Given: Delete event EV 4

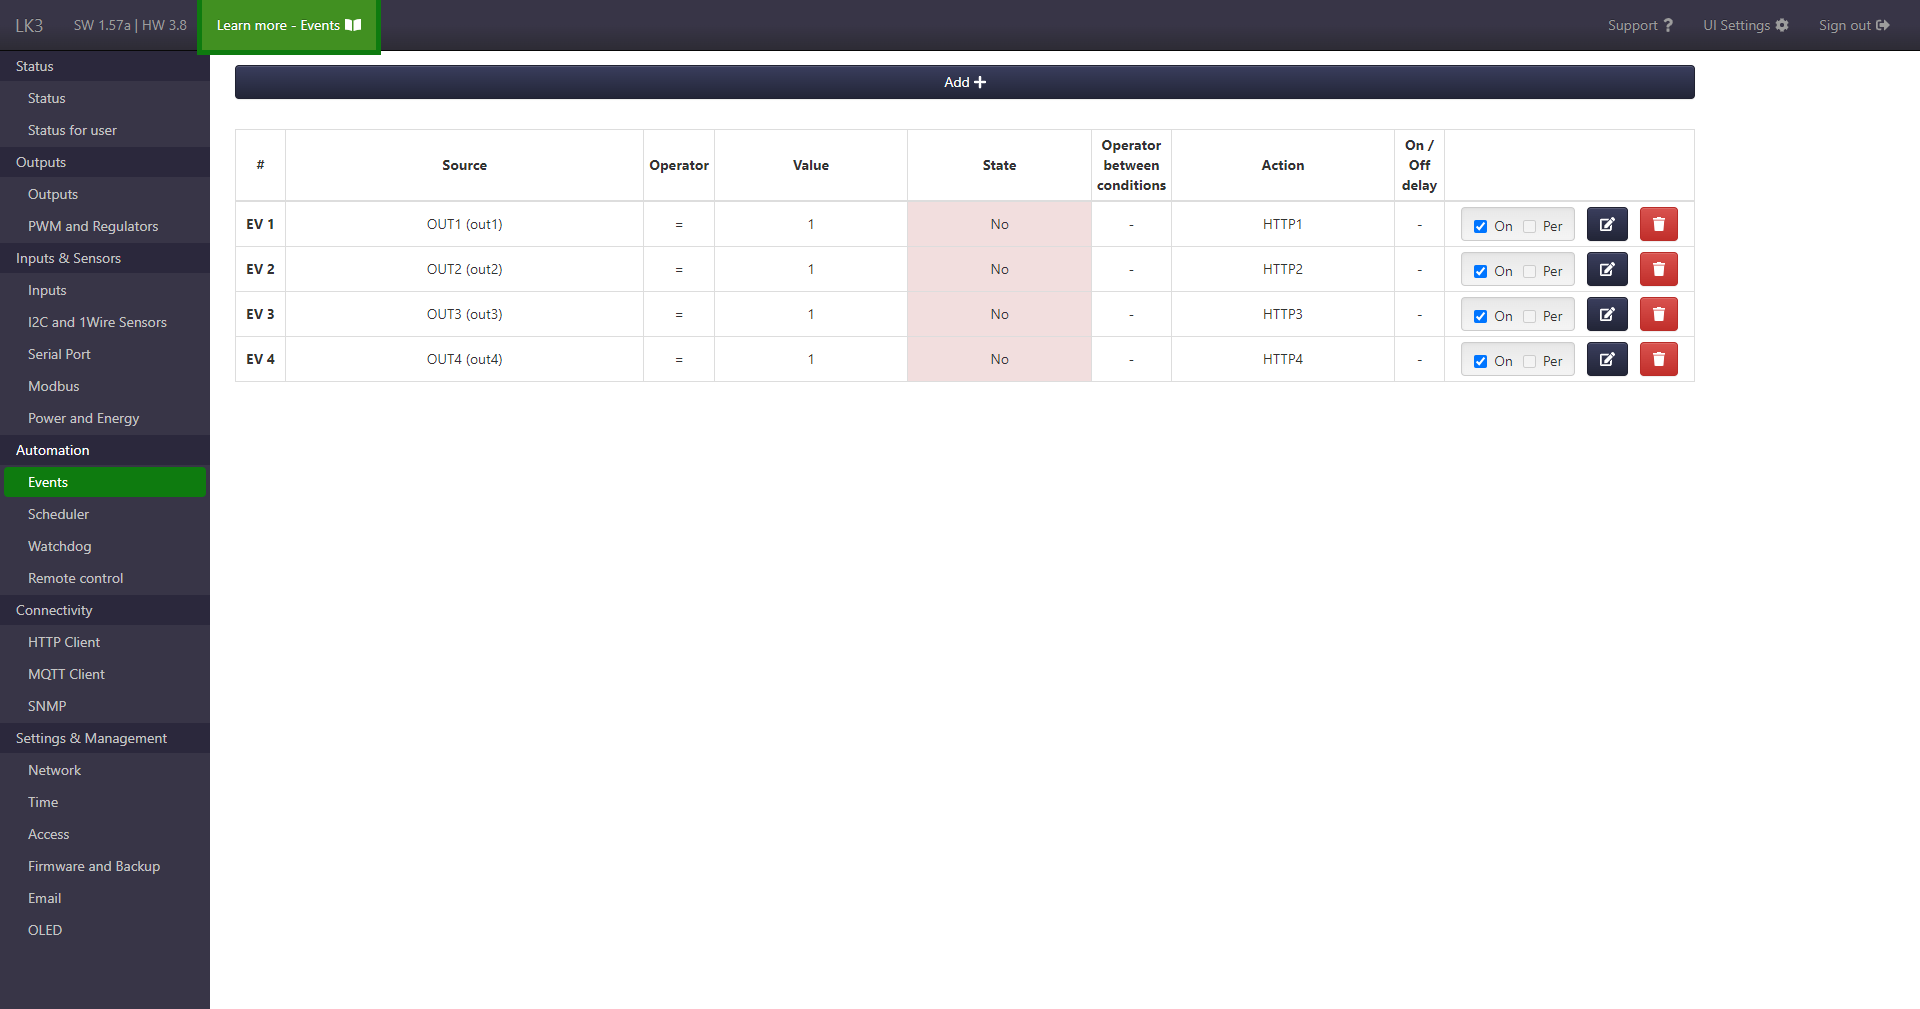Looking at the screenshot, I should [x=1658, y=359].
